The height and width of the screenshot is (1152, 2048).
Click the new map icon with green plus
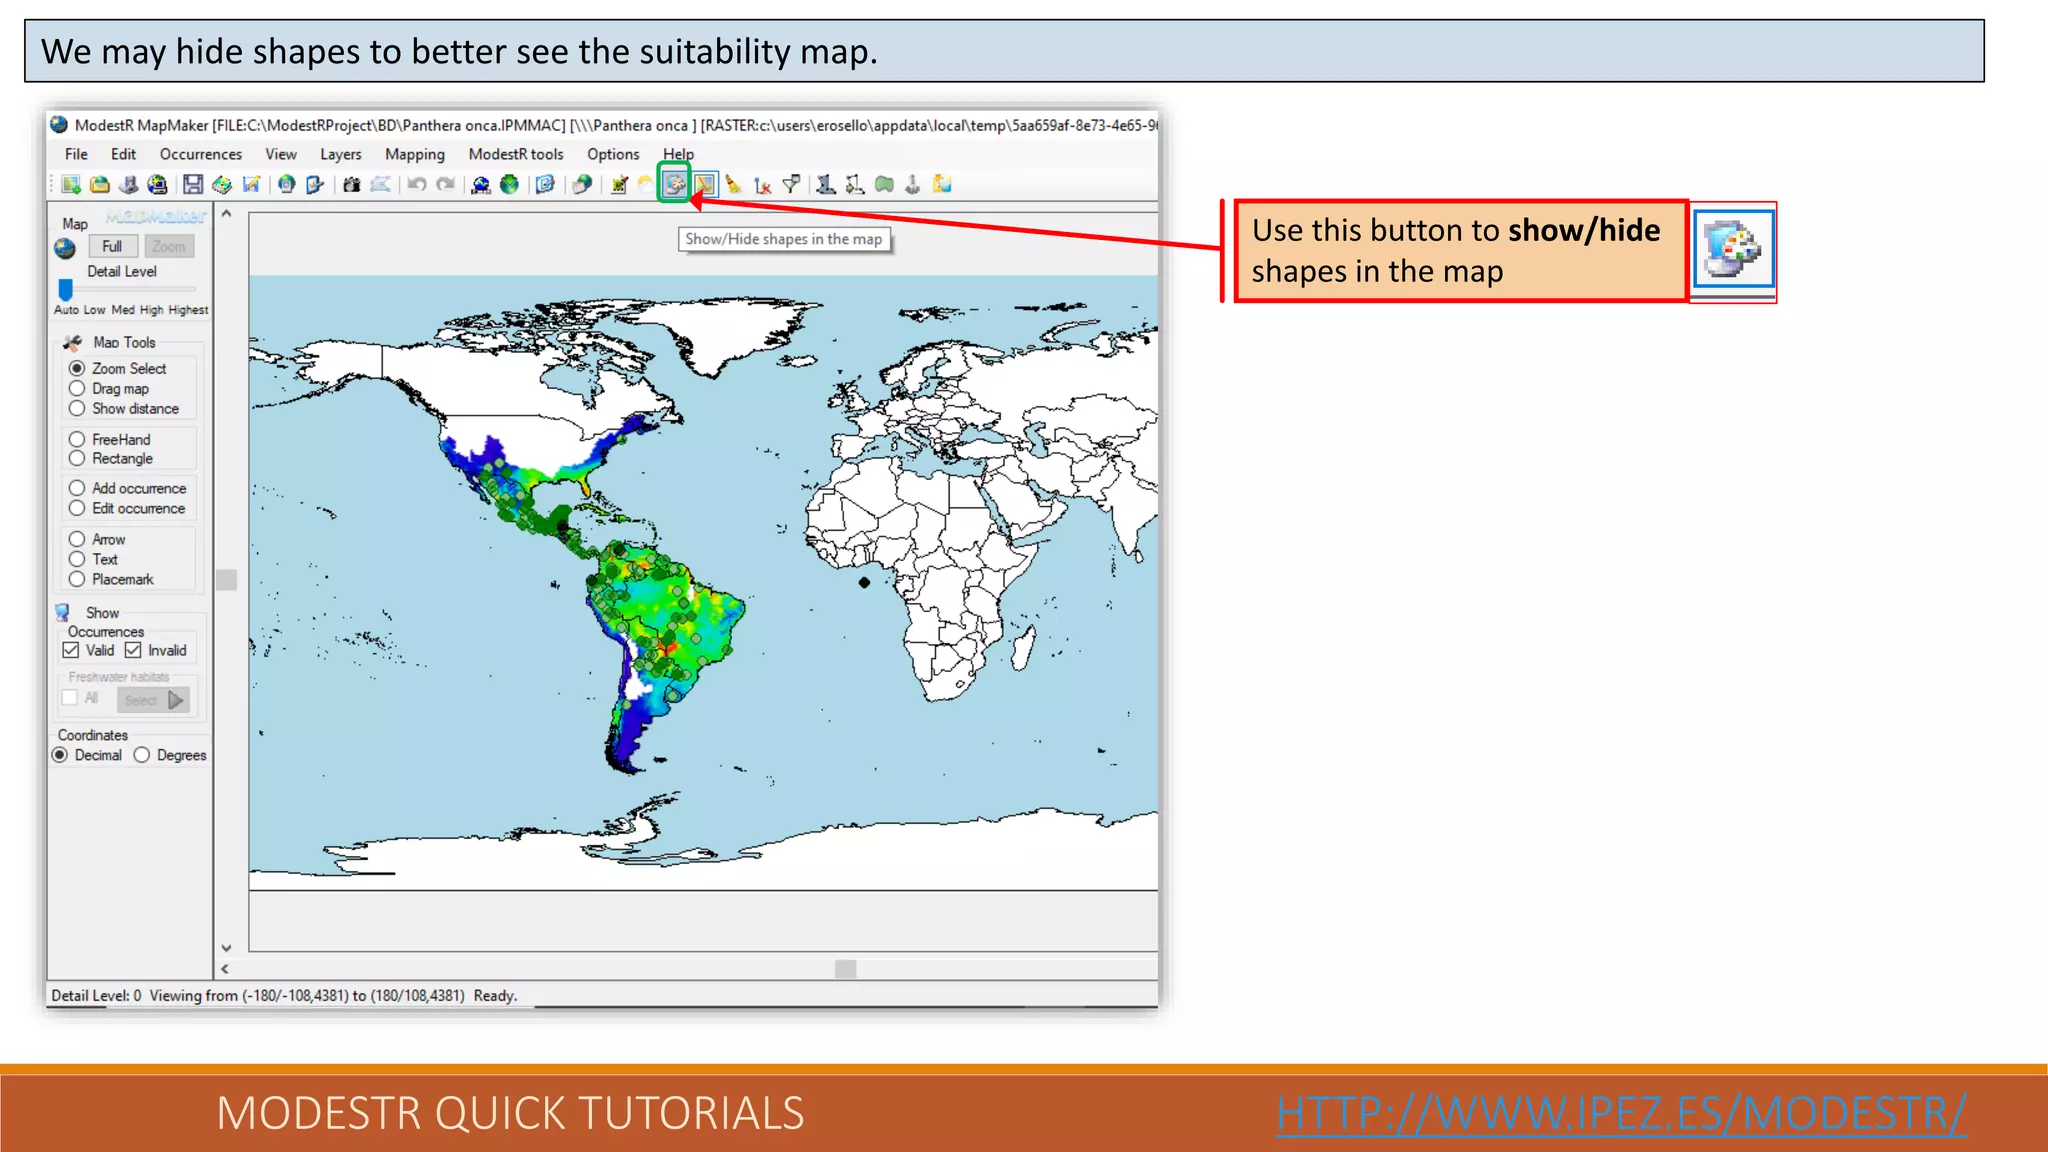click(x=71, y=184)
